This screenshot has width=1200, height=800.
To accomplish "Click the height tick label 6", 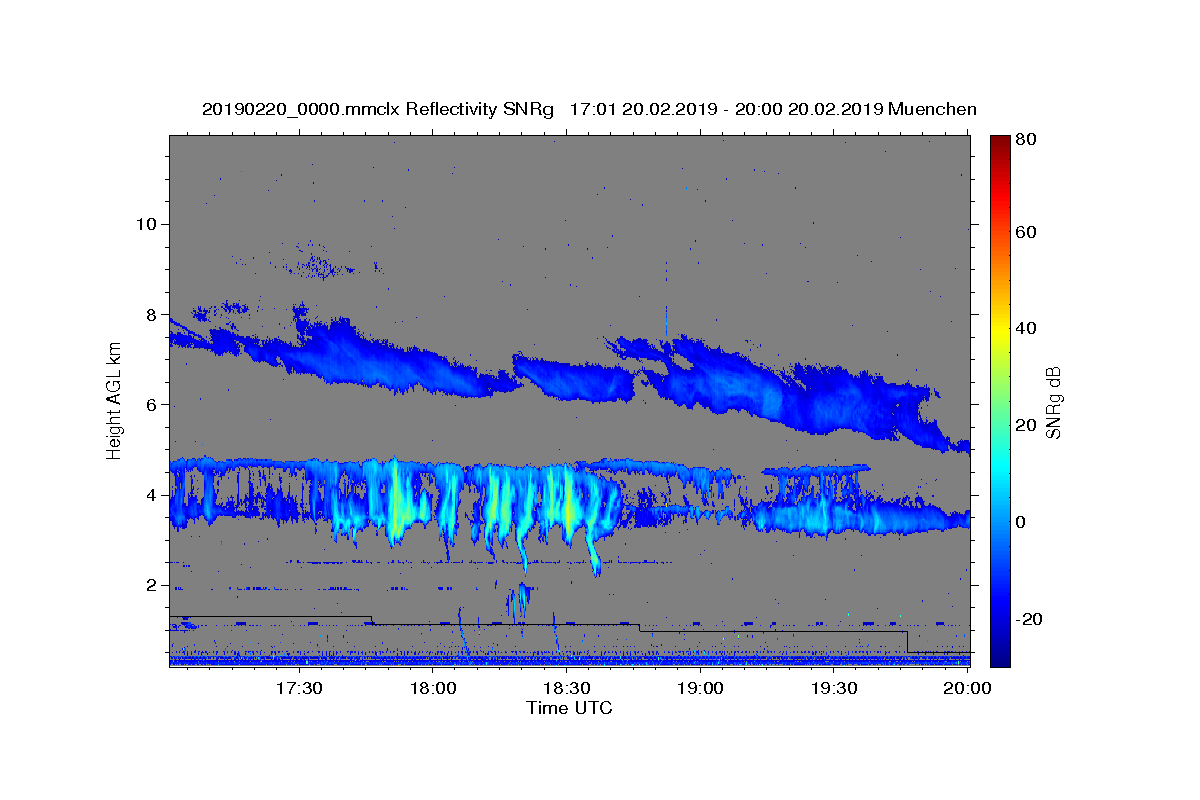I will click(x=151, y=405).
